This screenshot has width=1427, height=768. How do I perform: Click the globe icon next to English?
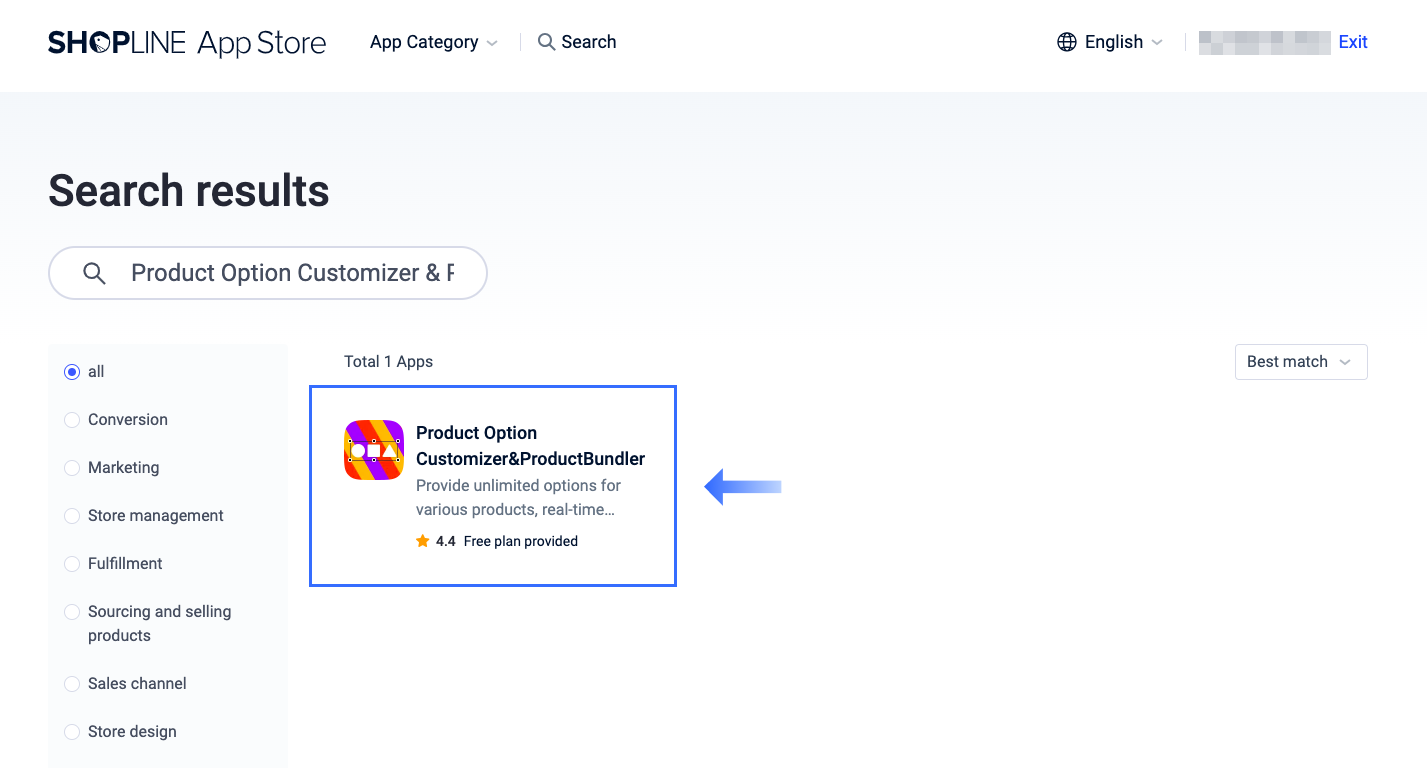pos(1065,42)
